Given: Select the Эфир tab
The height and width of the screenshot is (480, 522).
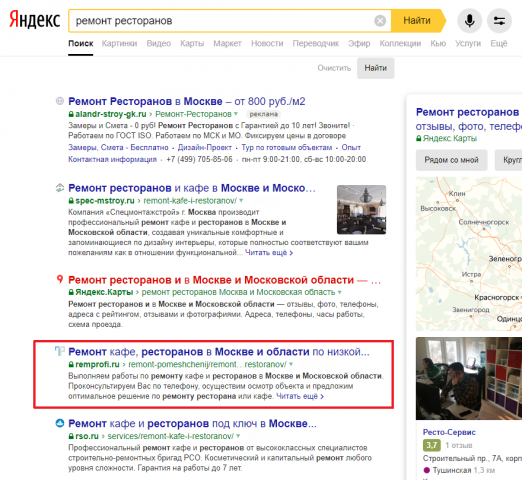Looking at the screenshot, I should pyautogui.click(x=359, y=43).
